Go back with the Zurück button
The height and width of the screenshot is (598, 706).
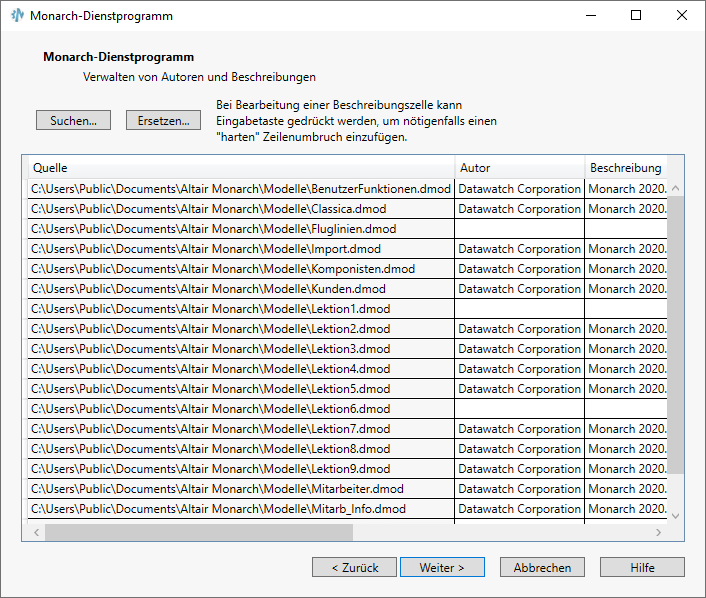tap(354, 567)
